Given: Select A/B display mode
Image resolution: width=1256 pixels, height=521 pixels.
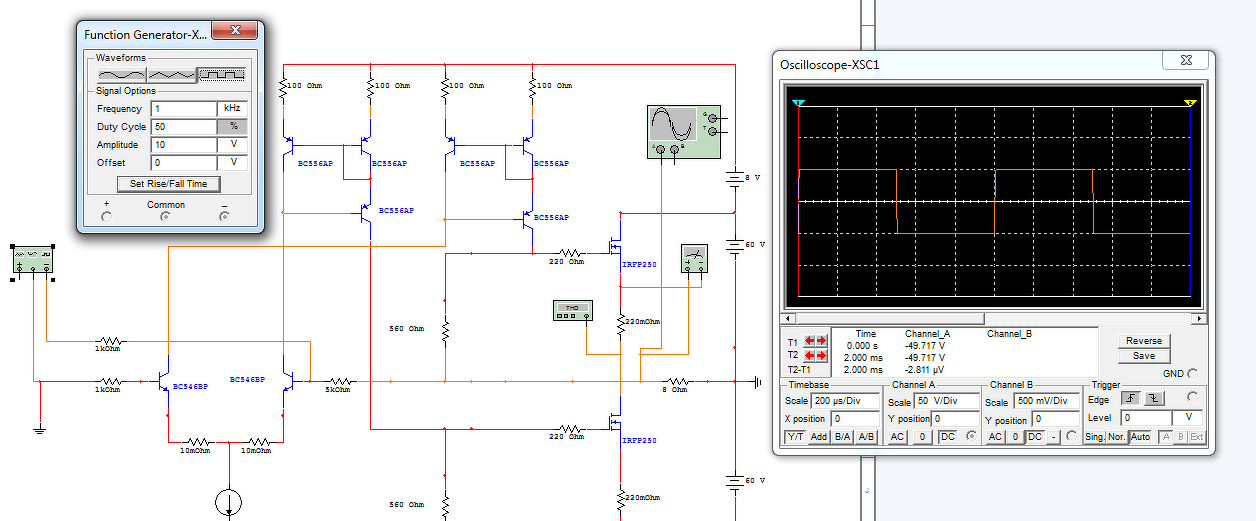Looking at the screenshot, I should pyautogui.click(x=866, y=437).
